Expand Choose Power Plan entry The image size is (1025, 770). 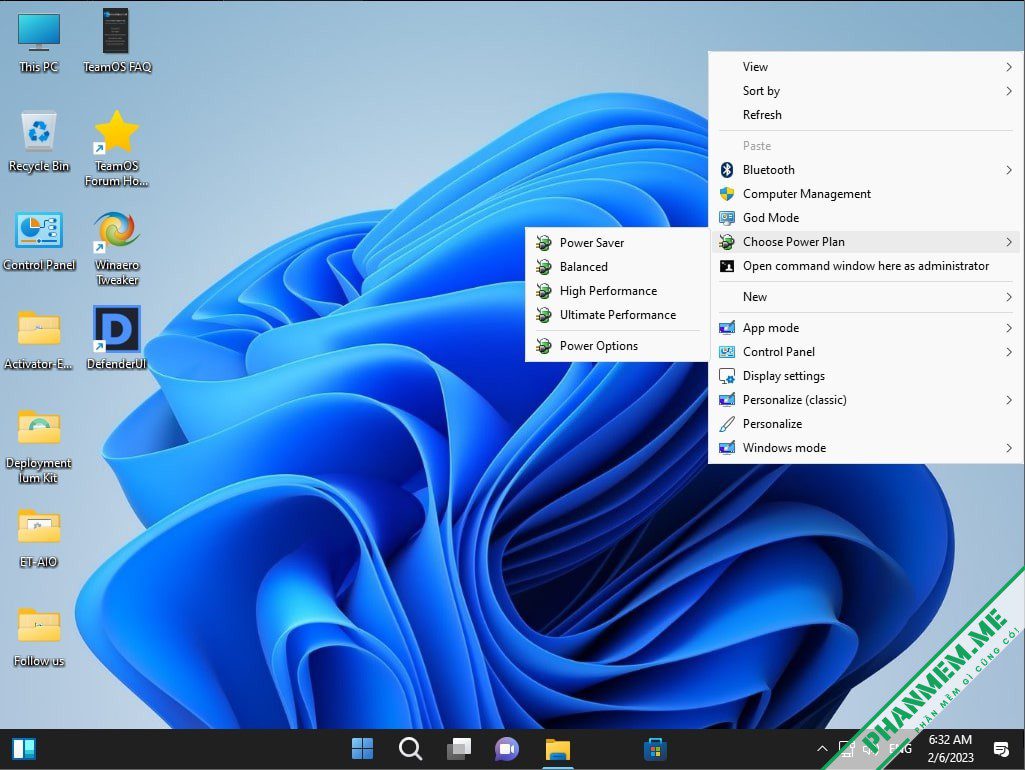coord(865,242)
